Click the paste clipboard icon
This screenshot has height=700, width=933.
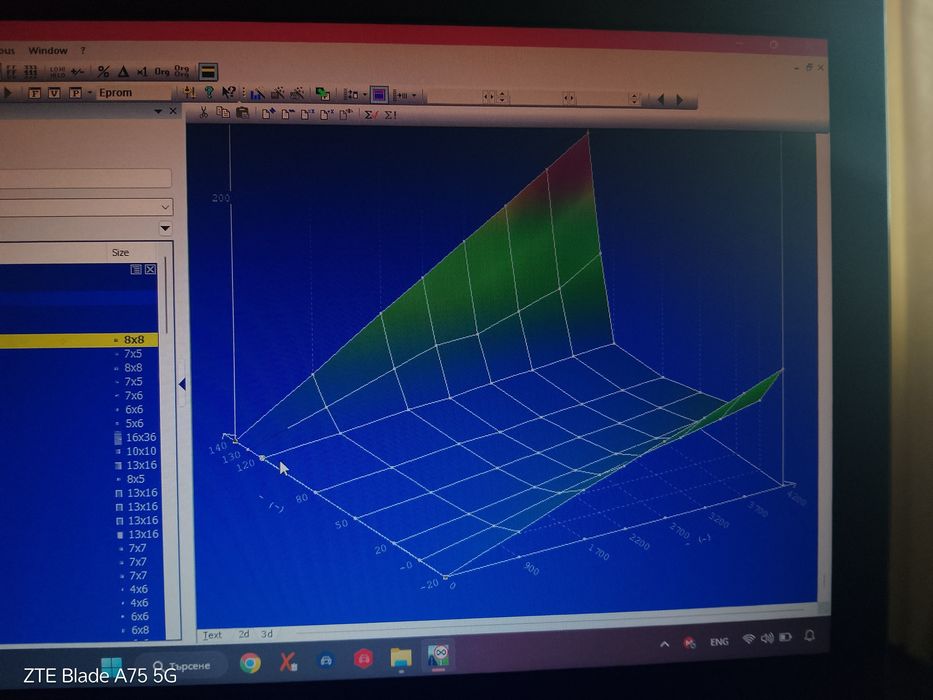coord(242,112)
